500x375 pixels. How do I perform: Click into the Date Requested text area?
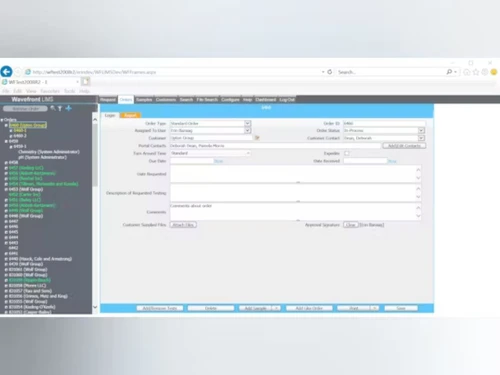296,174
